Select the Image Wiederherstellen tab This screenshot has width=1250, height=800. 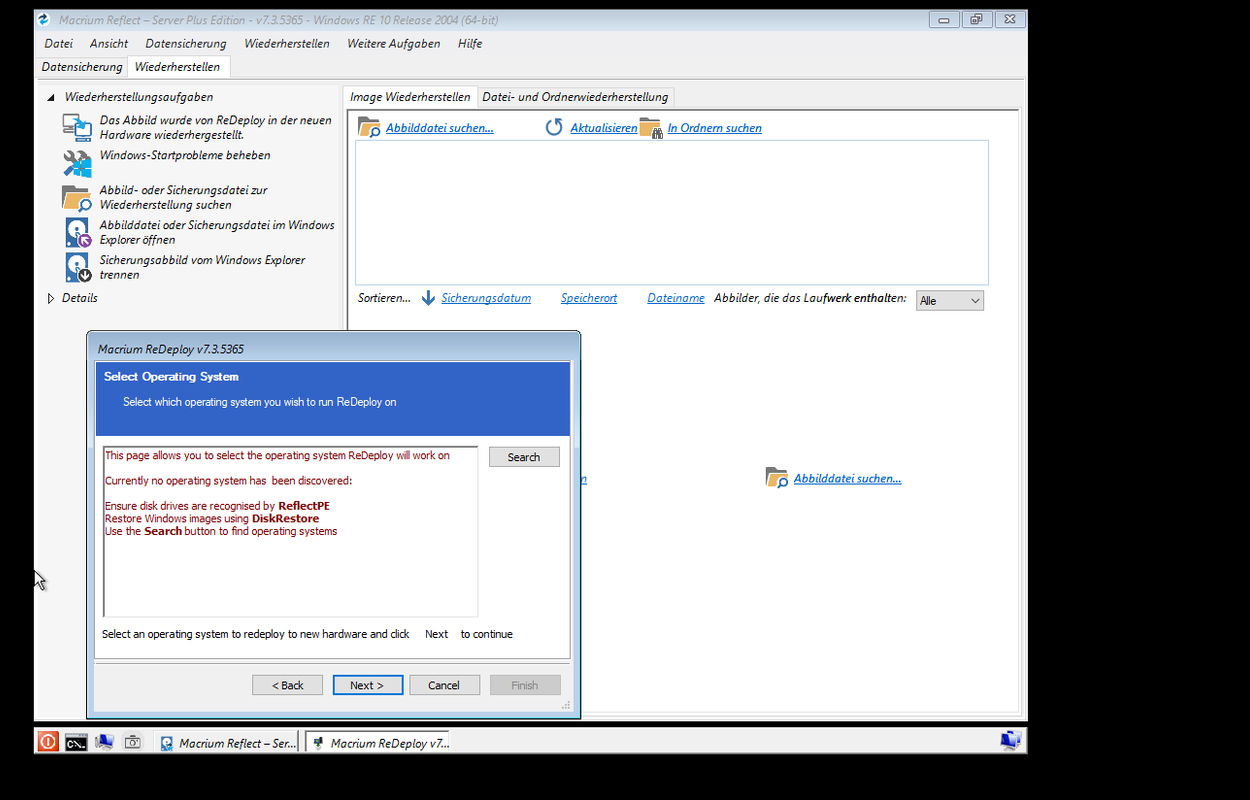410,97
